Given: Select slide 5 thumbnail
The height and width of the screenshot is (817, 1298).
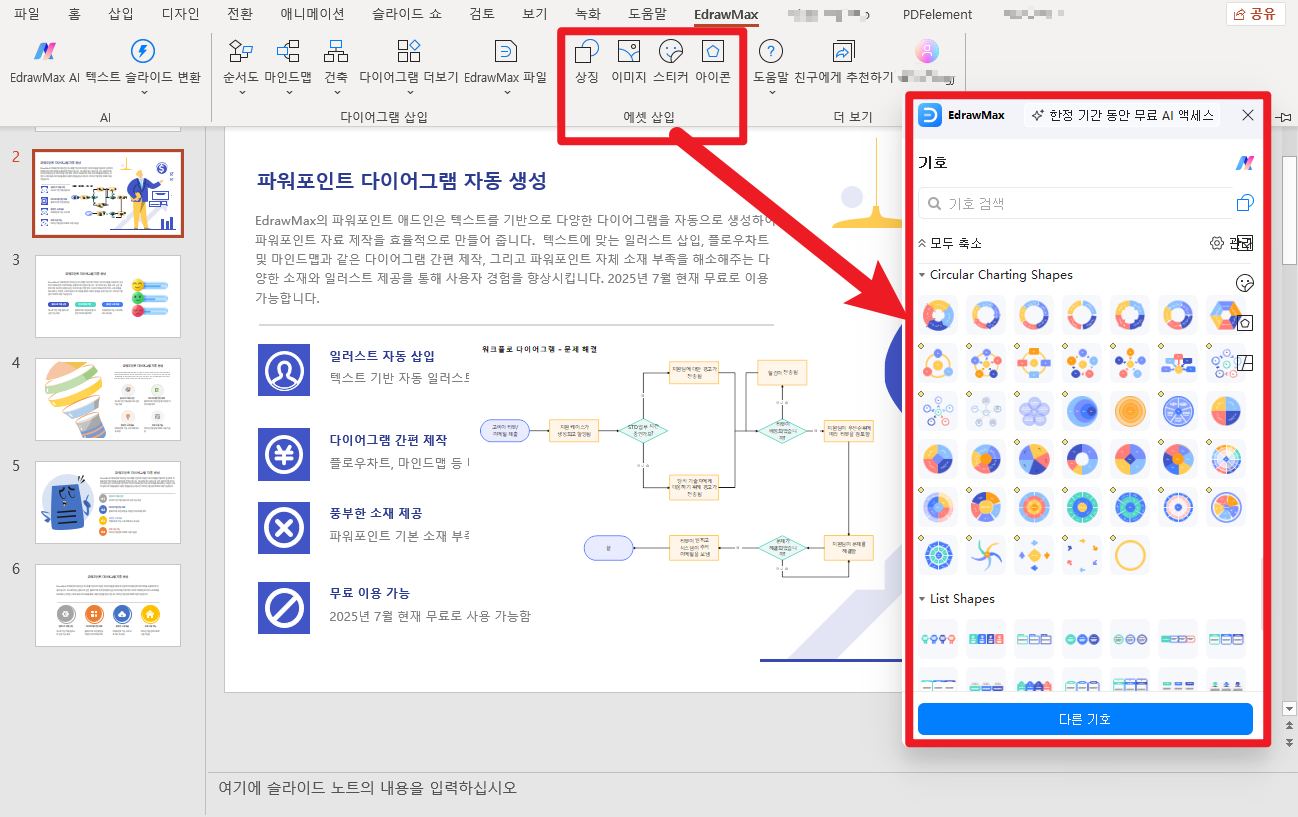Looking at the screenshot, I should [x=108, y=502].
